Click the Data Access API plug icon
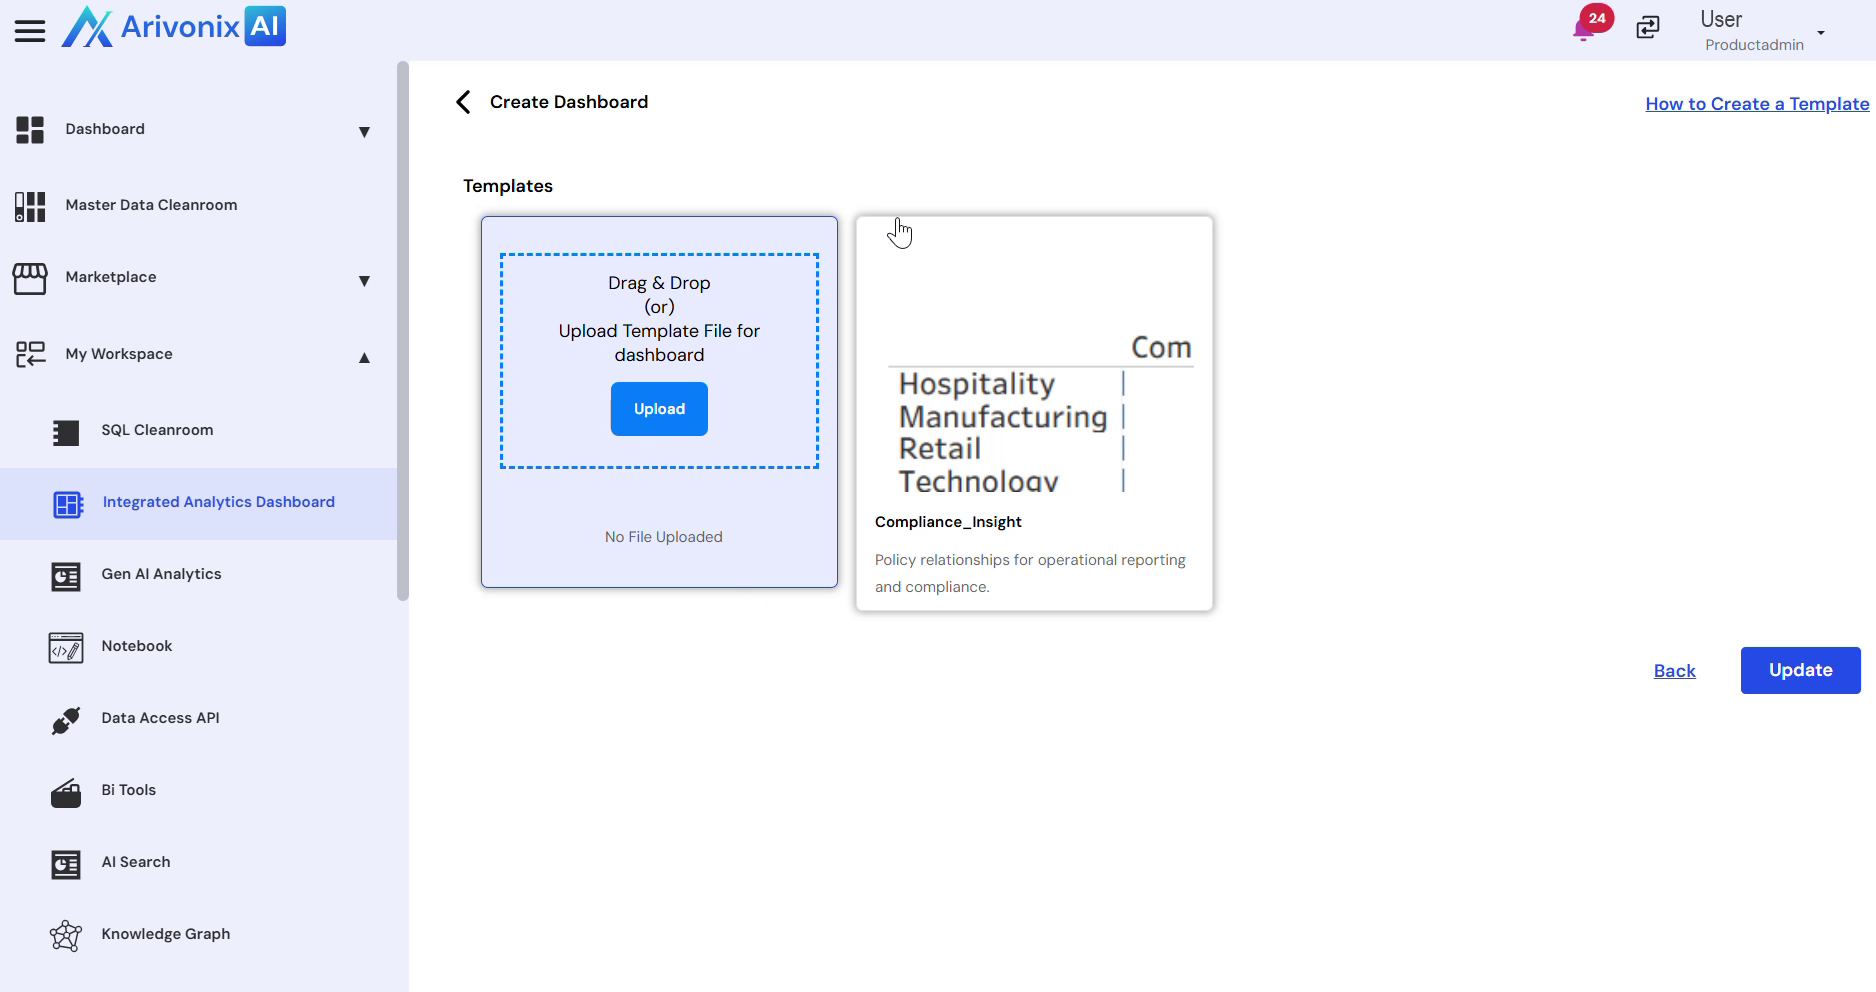 point(66,720)
